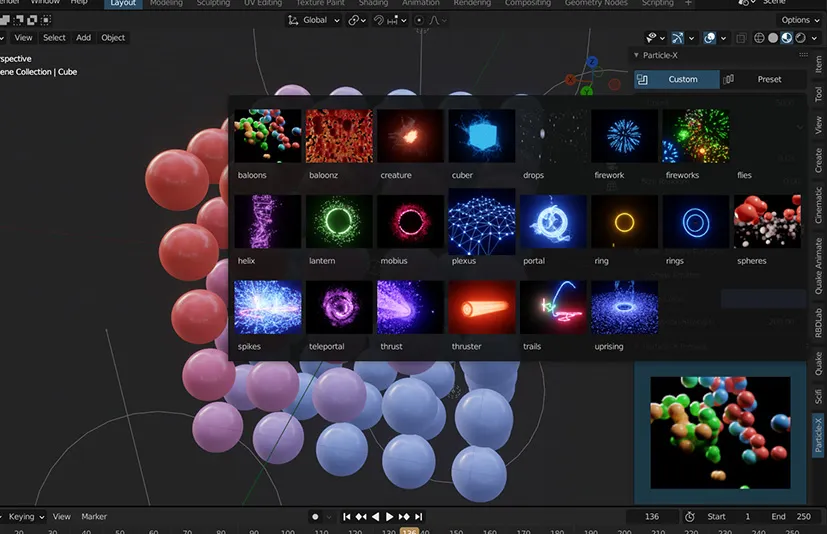Switch to Preset mode in Particle-X
827x534 pixels.
(x=763, y=79)
